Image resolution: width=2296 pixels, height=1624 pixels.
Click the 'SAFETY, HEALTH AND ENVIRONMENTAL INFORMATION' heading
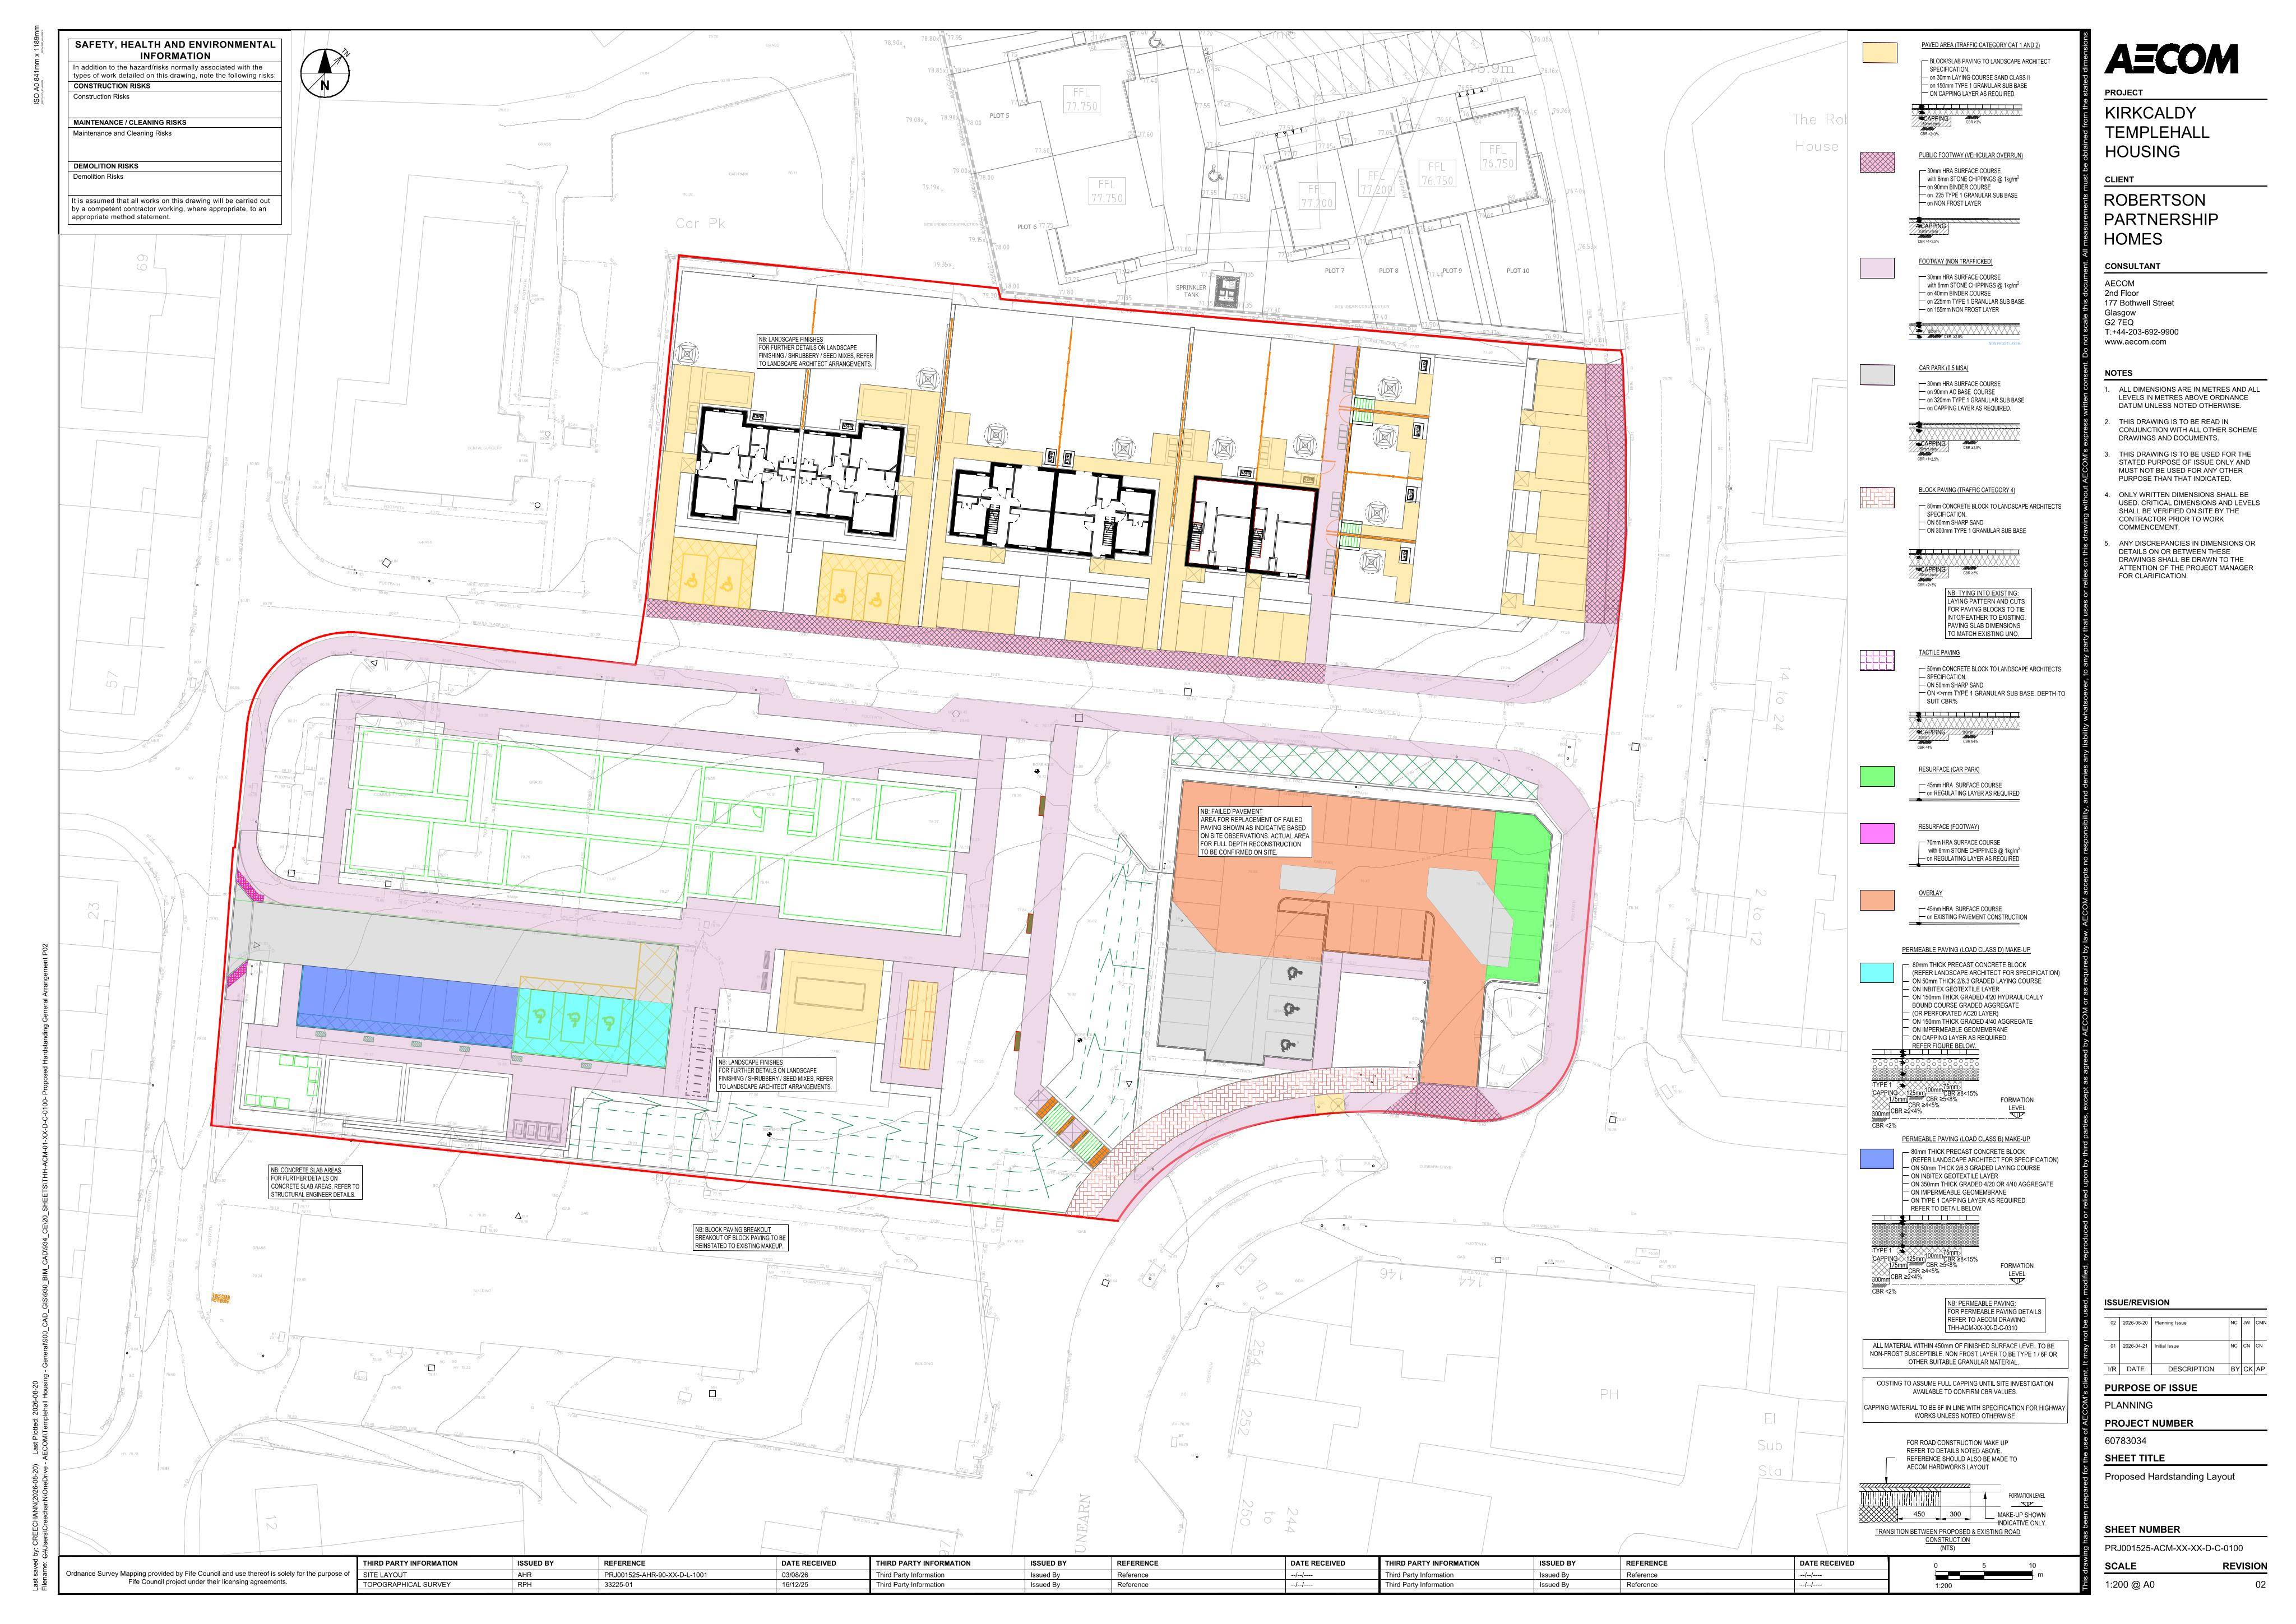coord(175,50)
